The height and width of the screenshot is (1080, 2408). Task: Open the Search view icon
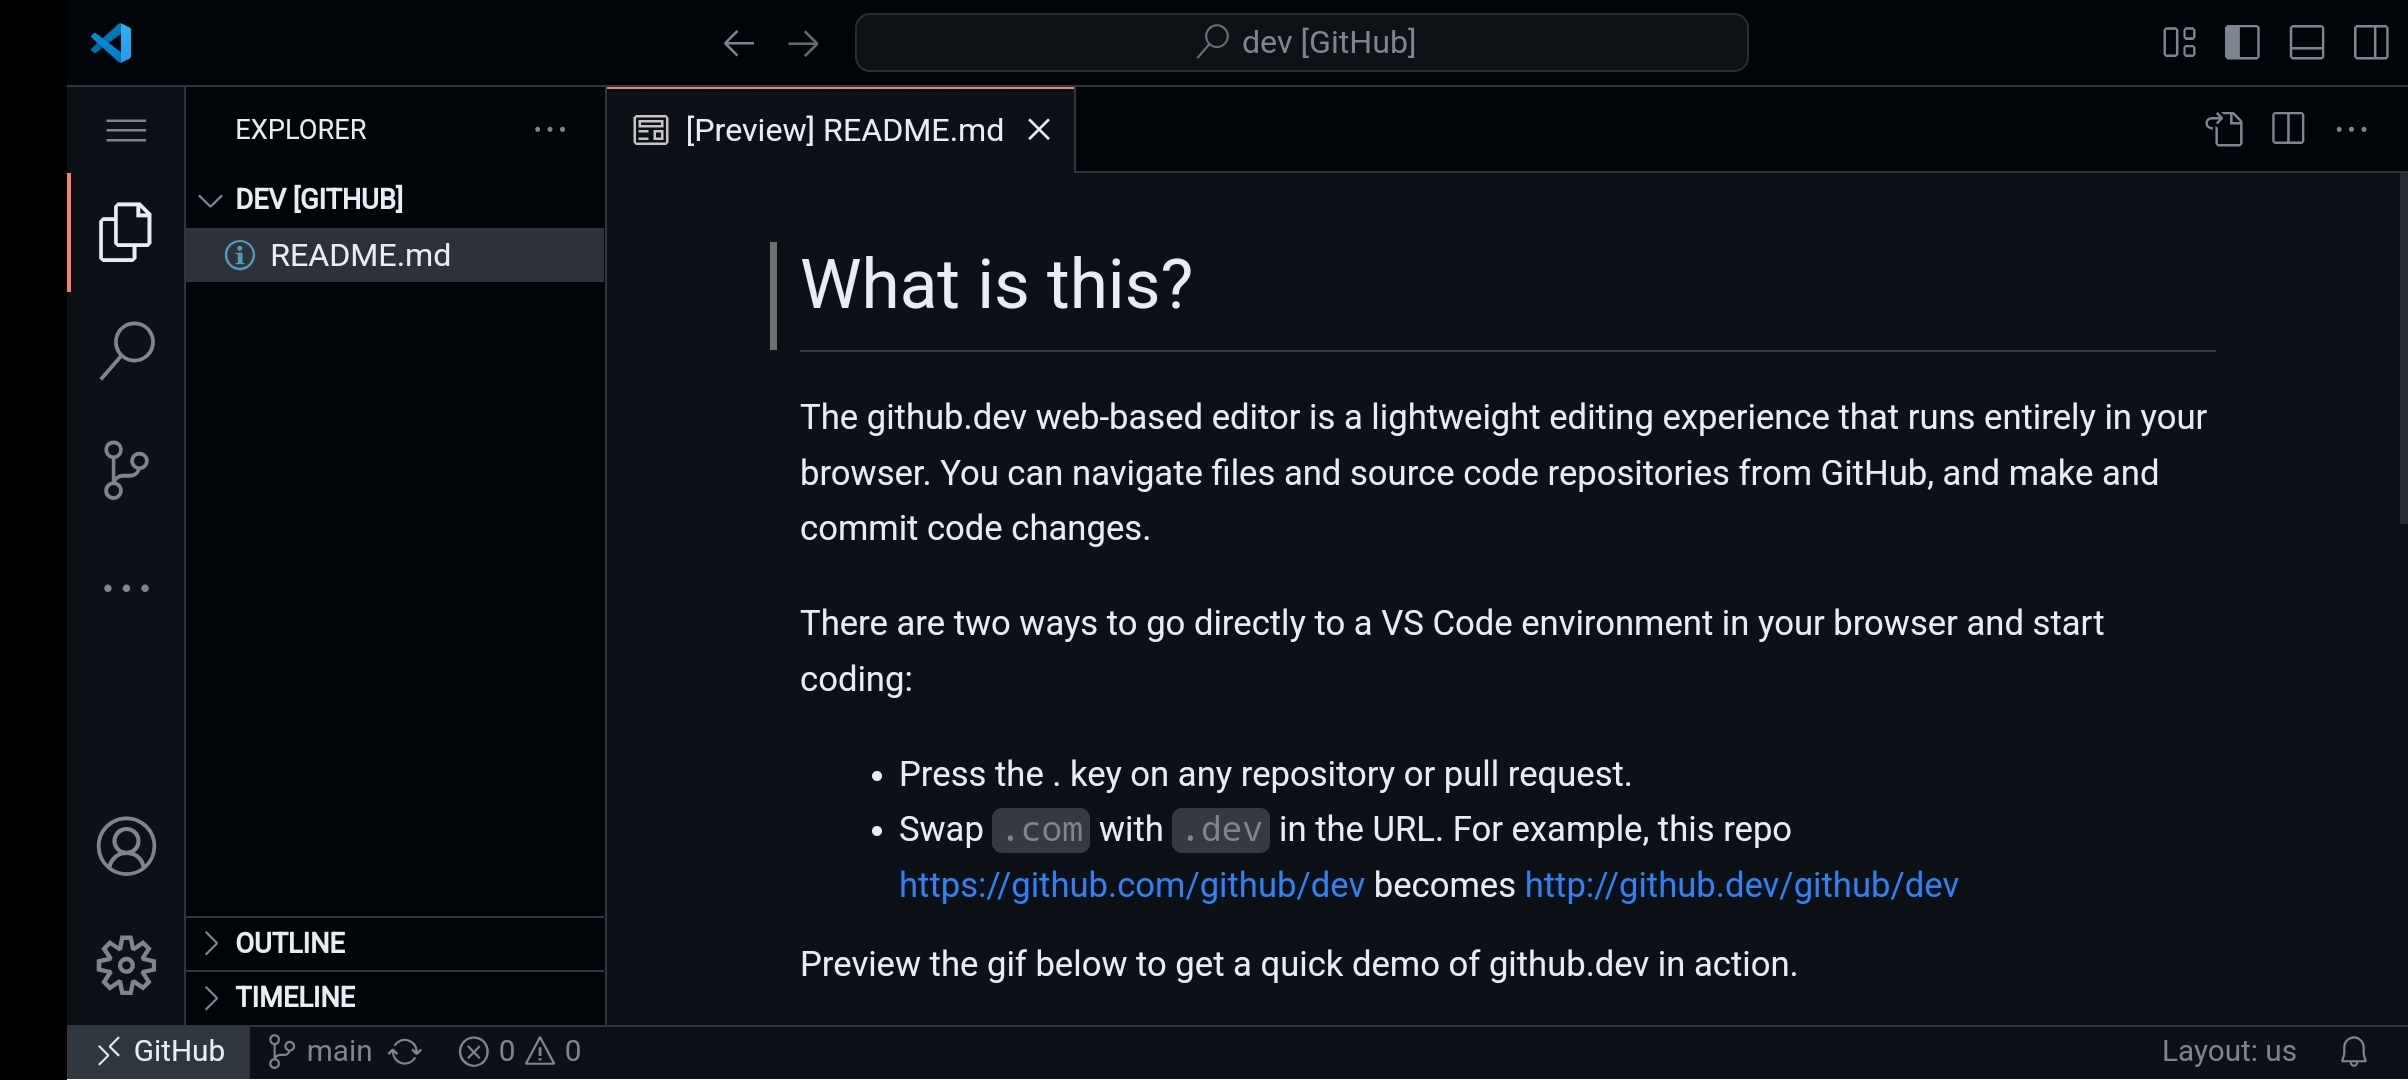pos(126,351)
